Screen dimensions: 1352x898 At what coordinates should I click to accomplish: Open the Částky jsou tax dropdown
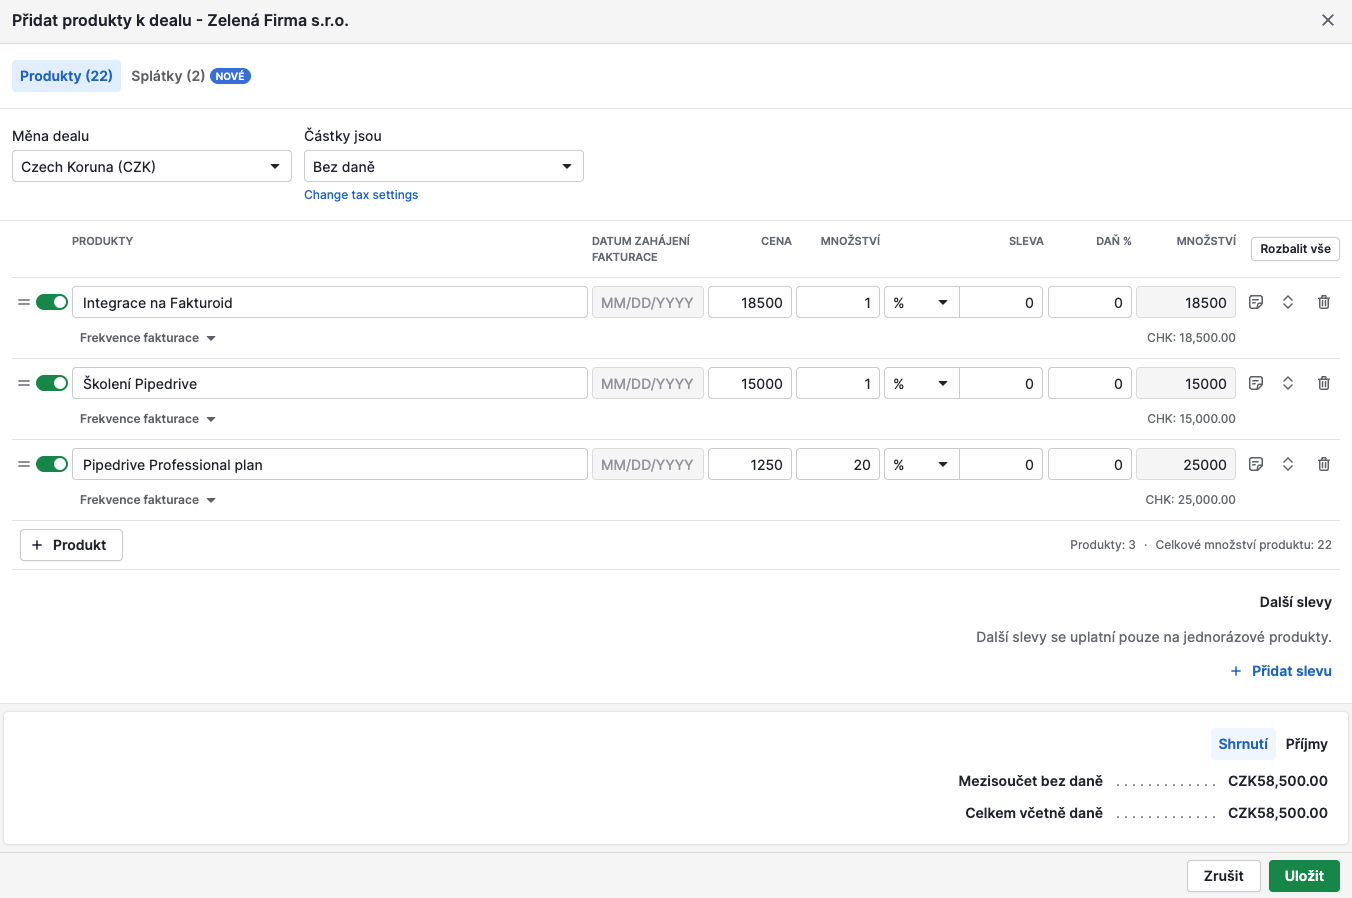[443, 166]
